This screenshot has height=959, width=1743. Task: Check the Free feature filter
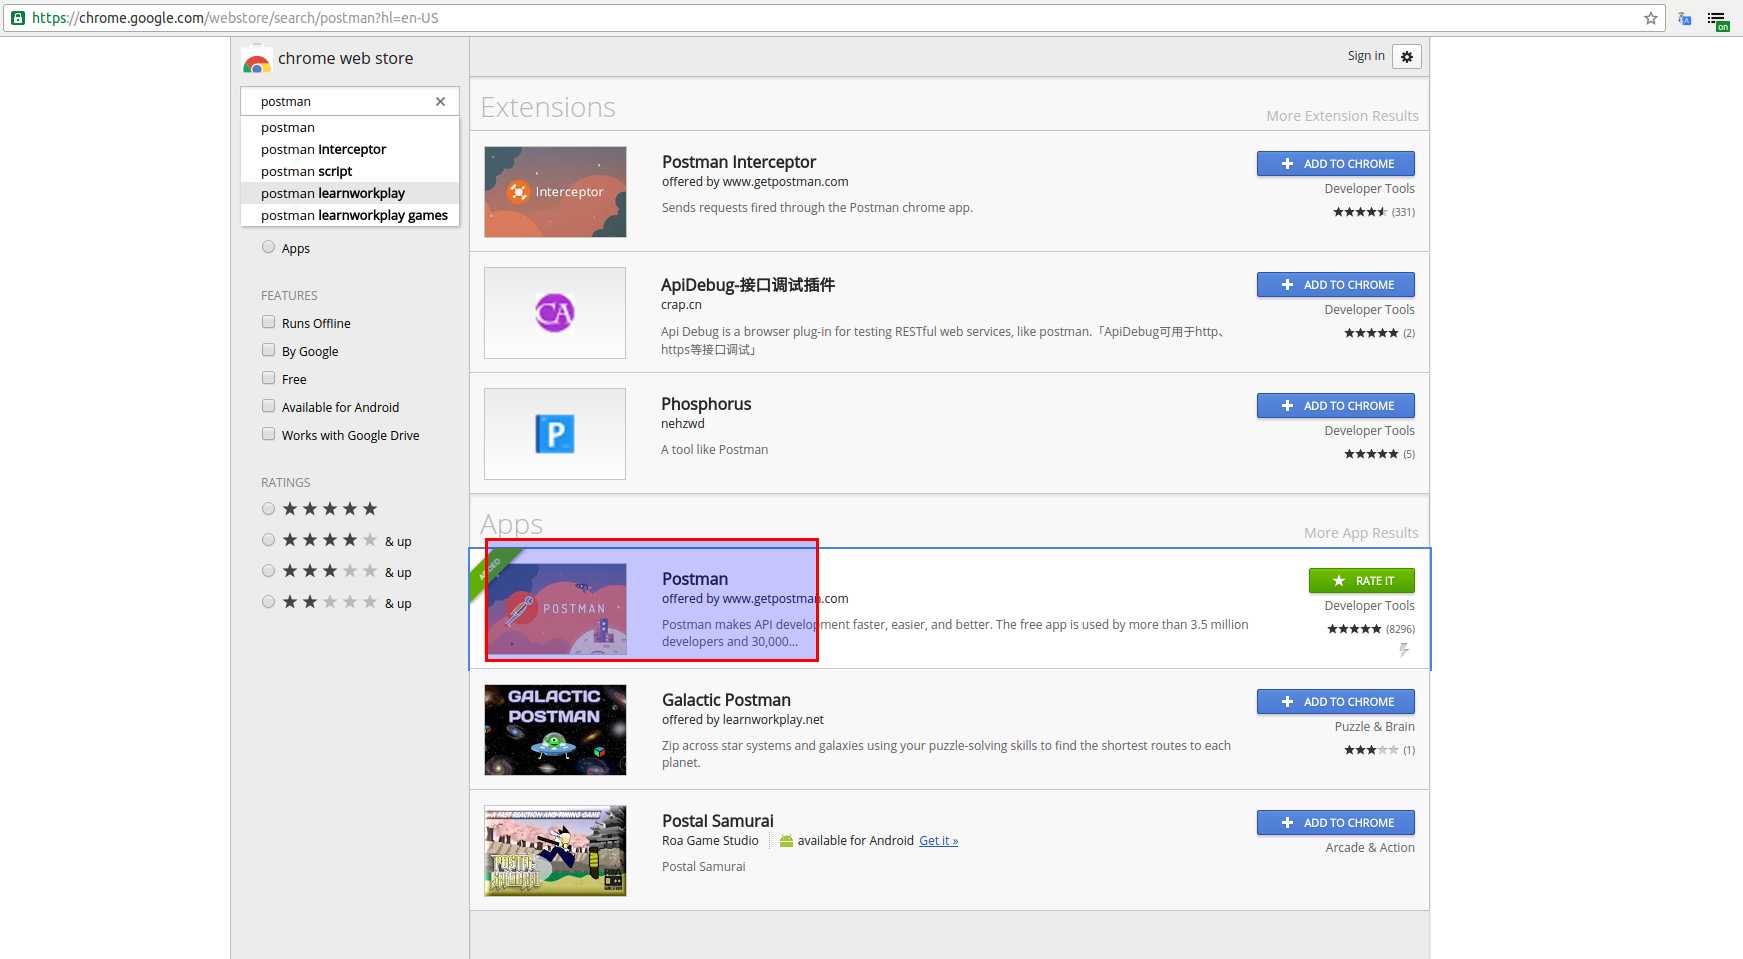[x=268, y=378]
